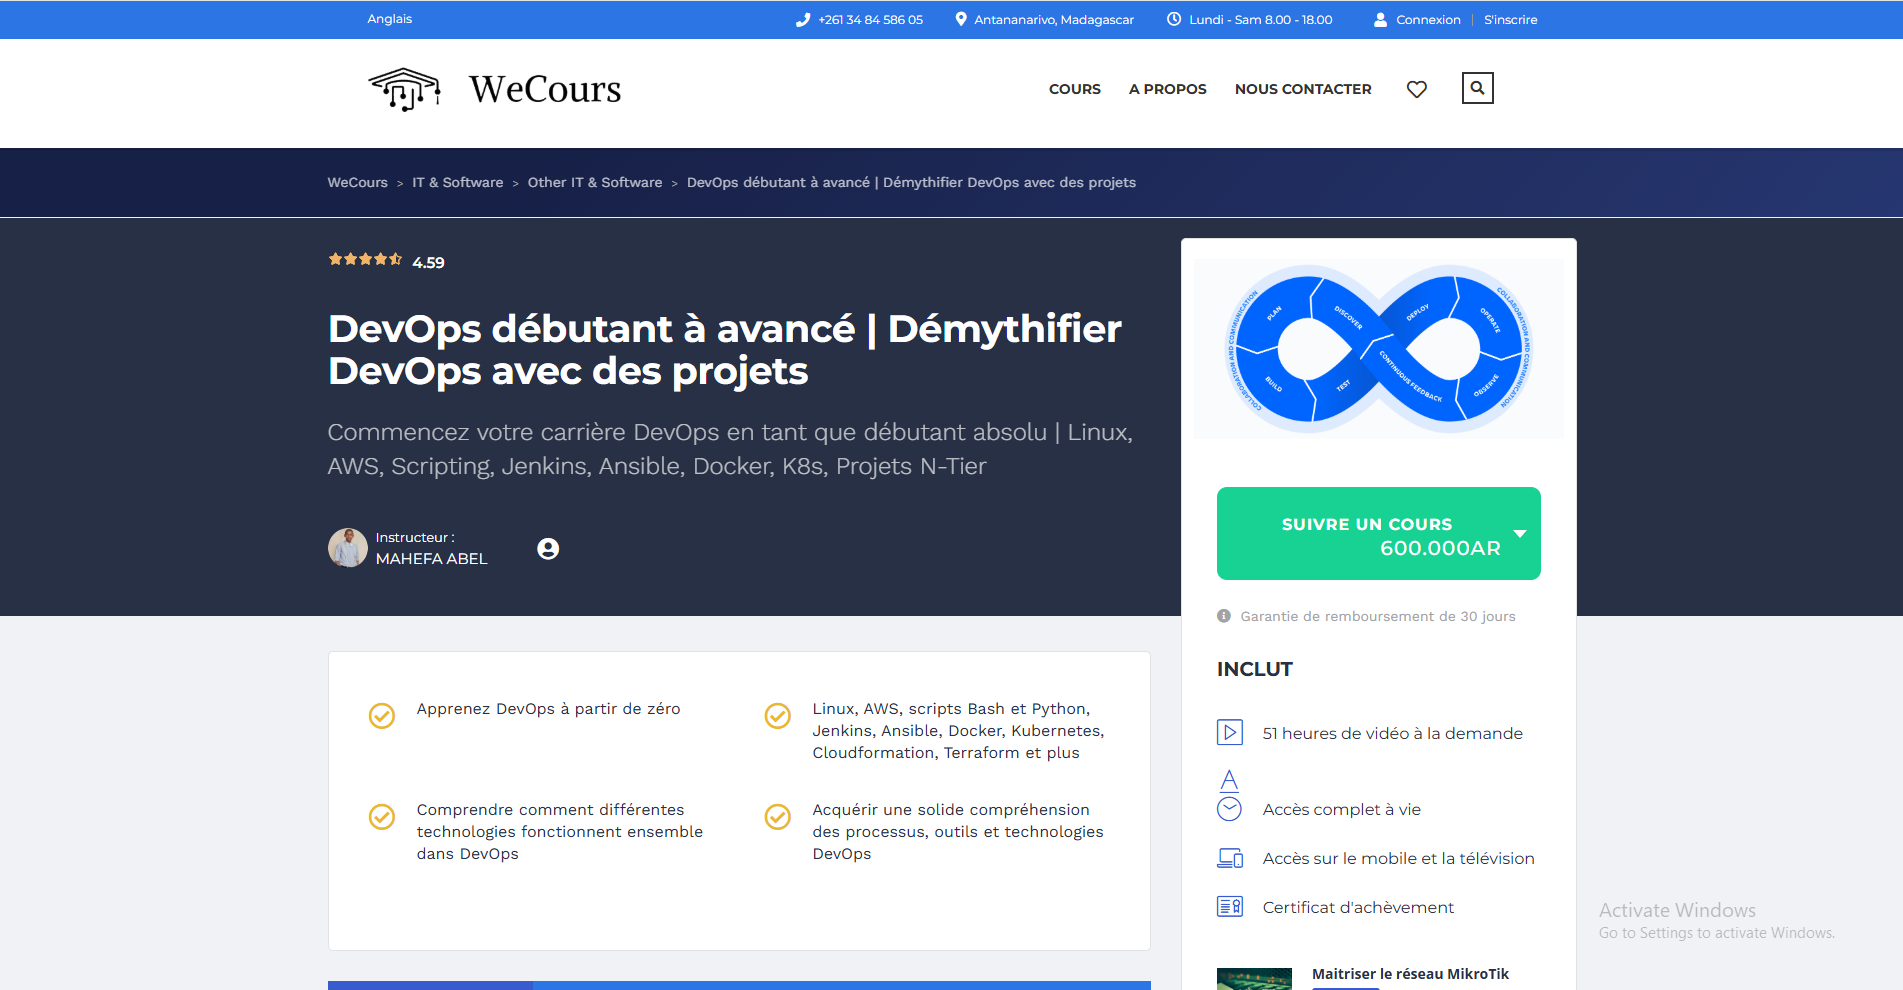Go to IT & Software breadcrumb
Viewport: 1903px width, 990px height.
[x=458, y=182]
